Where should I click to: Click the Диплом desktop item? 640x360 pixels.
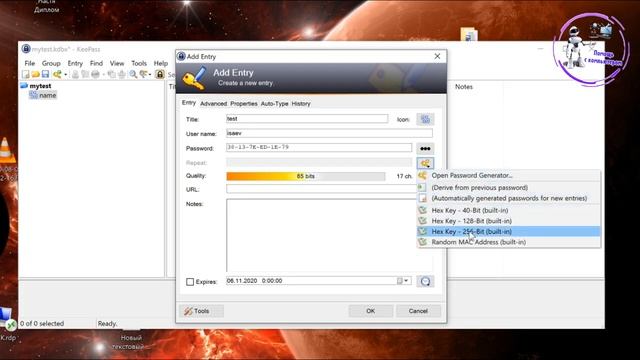point(47,10)
